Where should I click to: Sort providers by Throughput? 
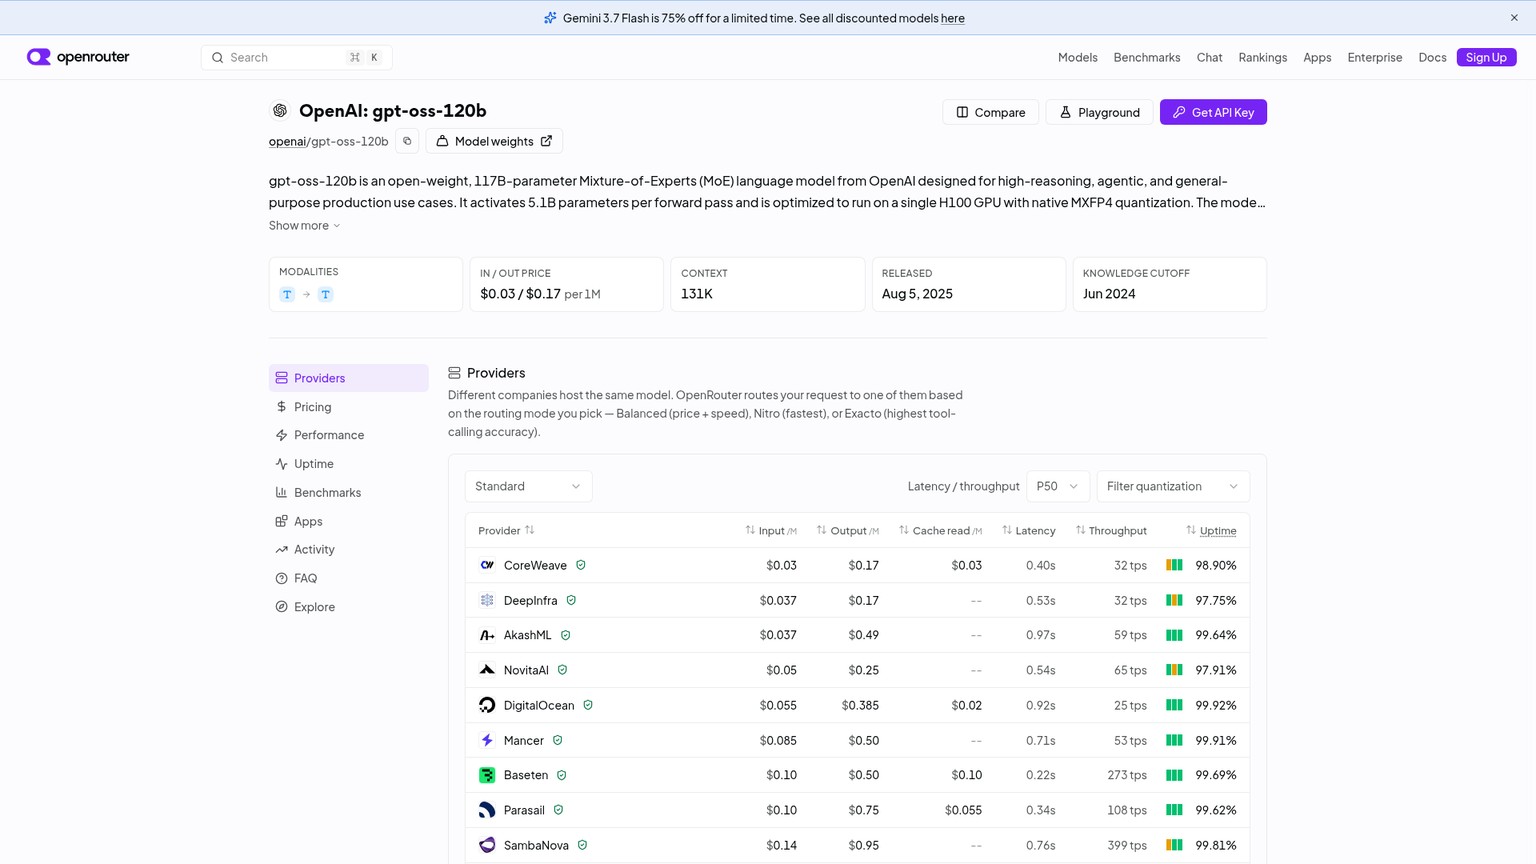point(1111,530)
